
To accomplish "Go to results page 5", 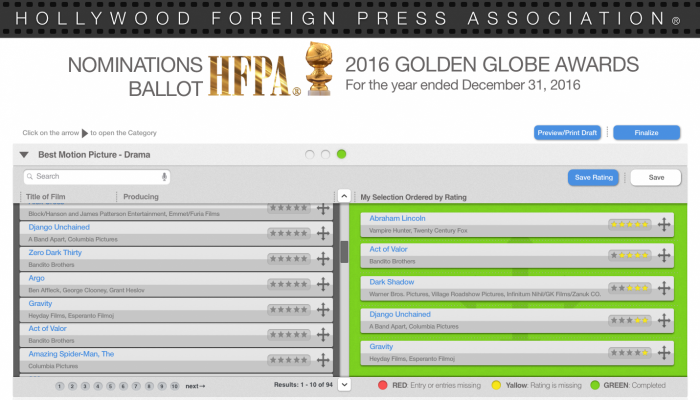I will click(111, 386).
